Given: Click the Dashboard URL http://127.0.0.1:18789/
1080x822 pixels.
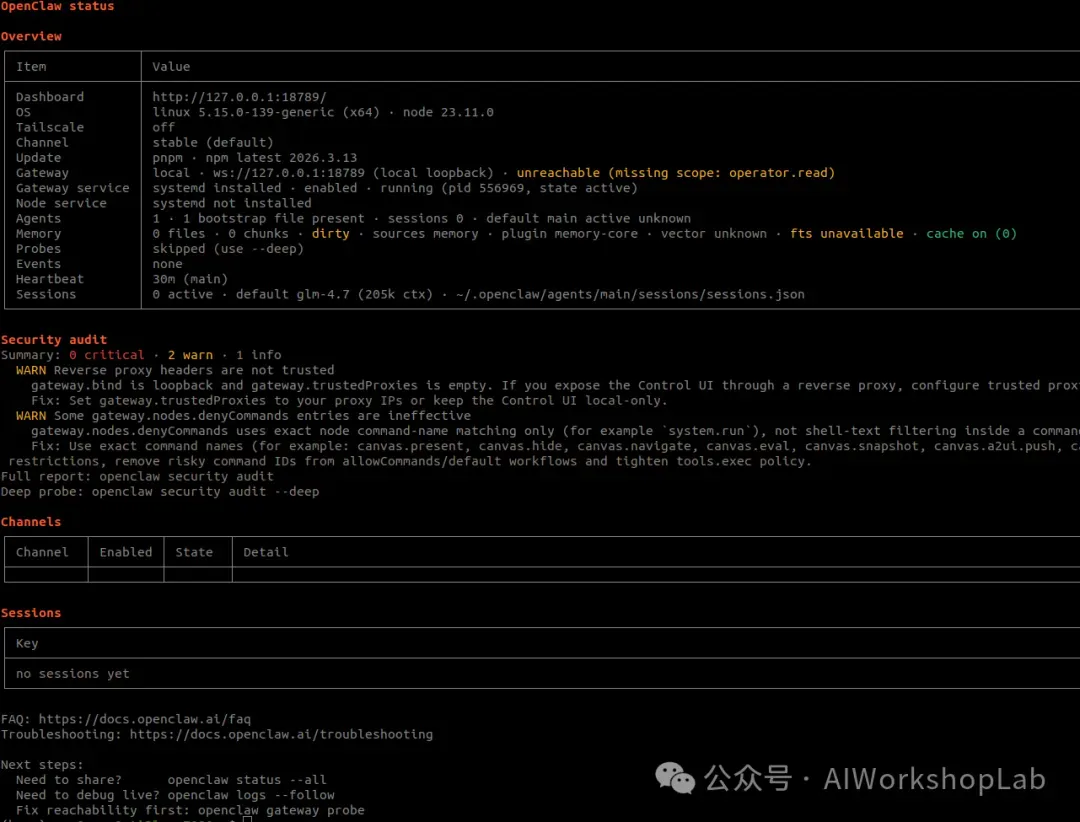Looking at the screenshot, I should 239,97.
